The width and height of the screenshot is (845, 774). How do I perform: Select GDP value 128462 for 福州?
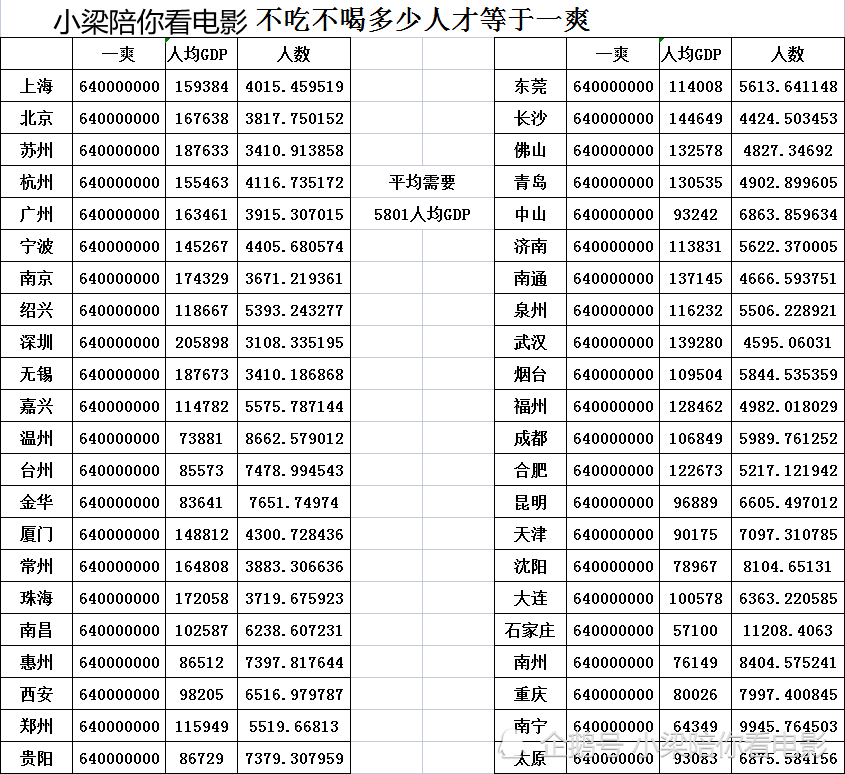(x=695, y=405)
